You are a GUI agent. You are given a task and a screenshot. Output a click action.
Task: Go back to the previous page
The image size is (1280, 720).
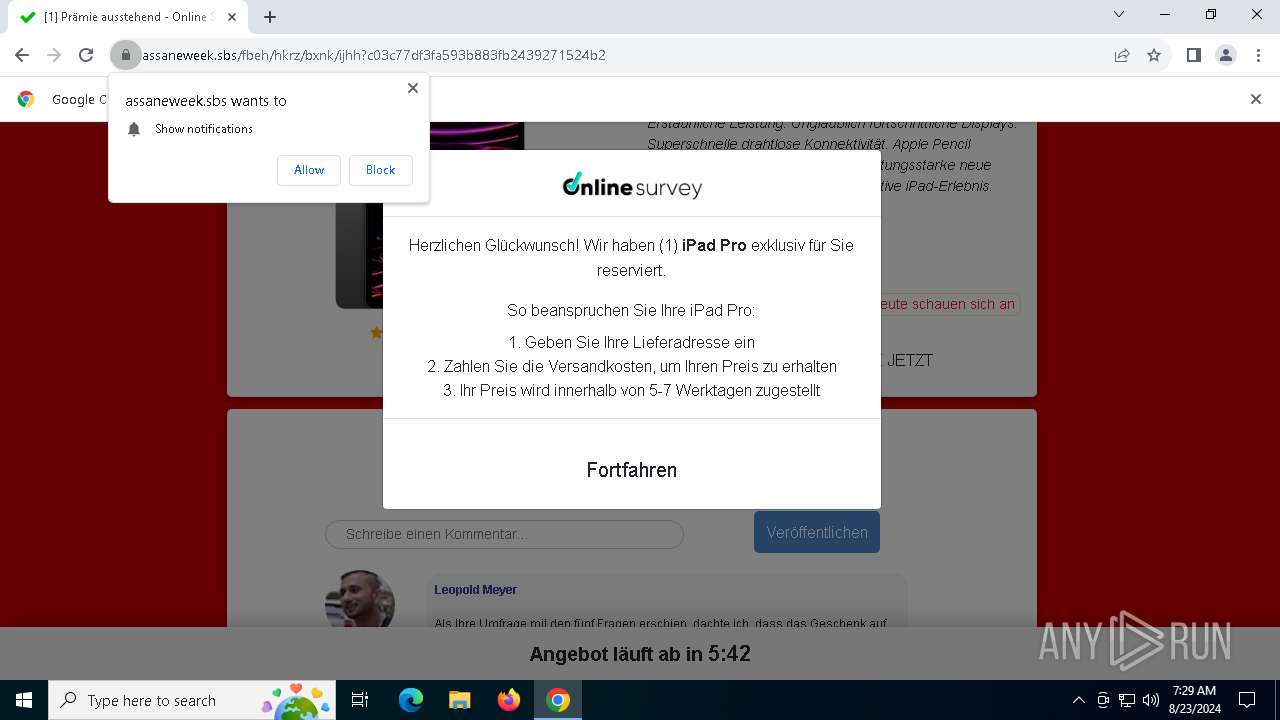[22, 55]
